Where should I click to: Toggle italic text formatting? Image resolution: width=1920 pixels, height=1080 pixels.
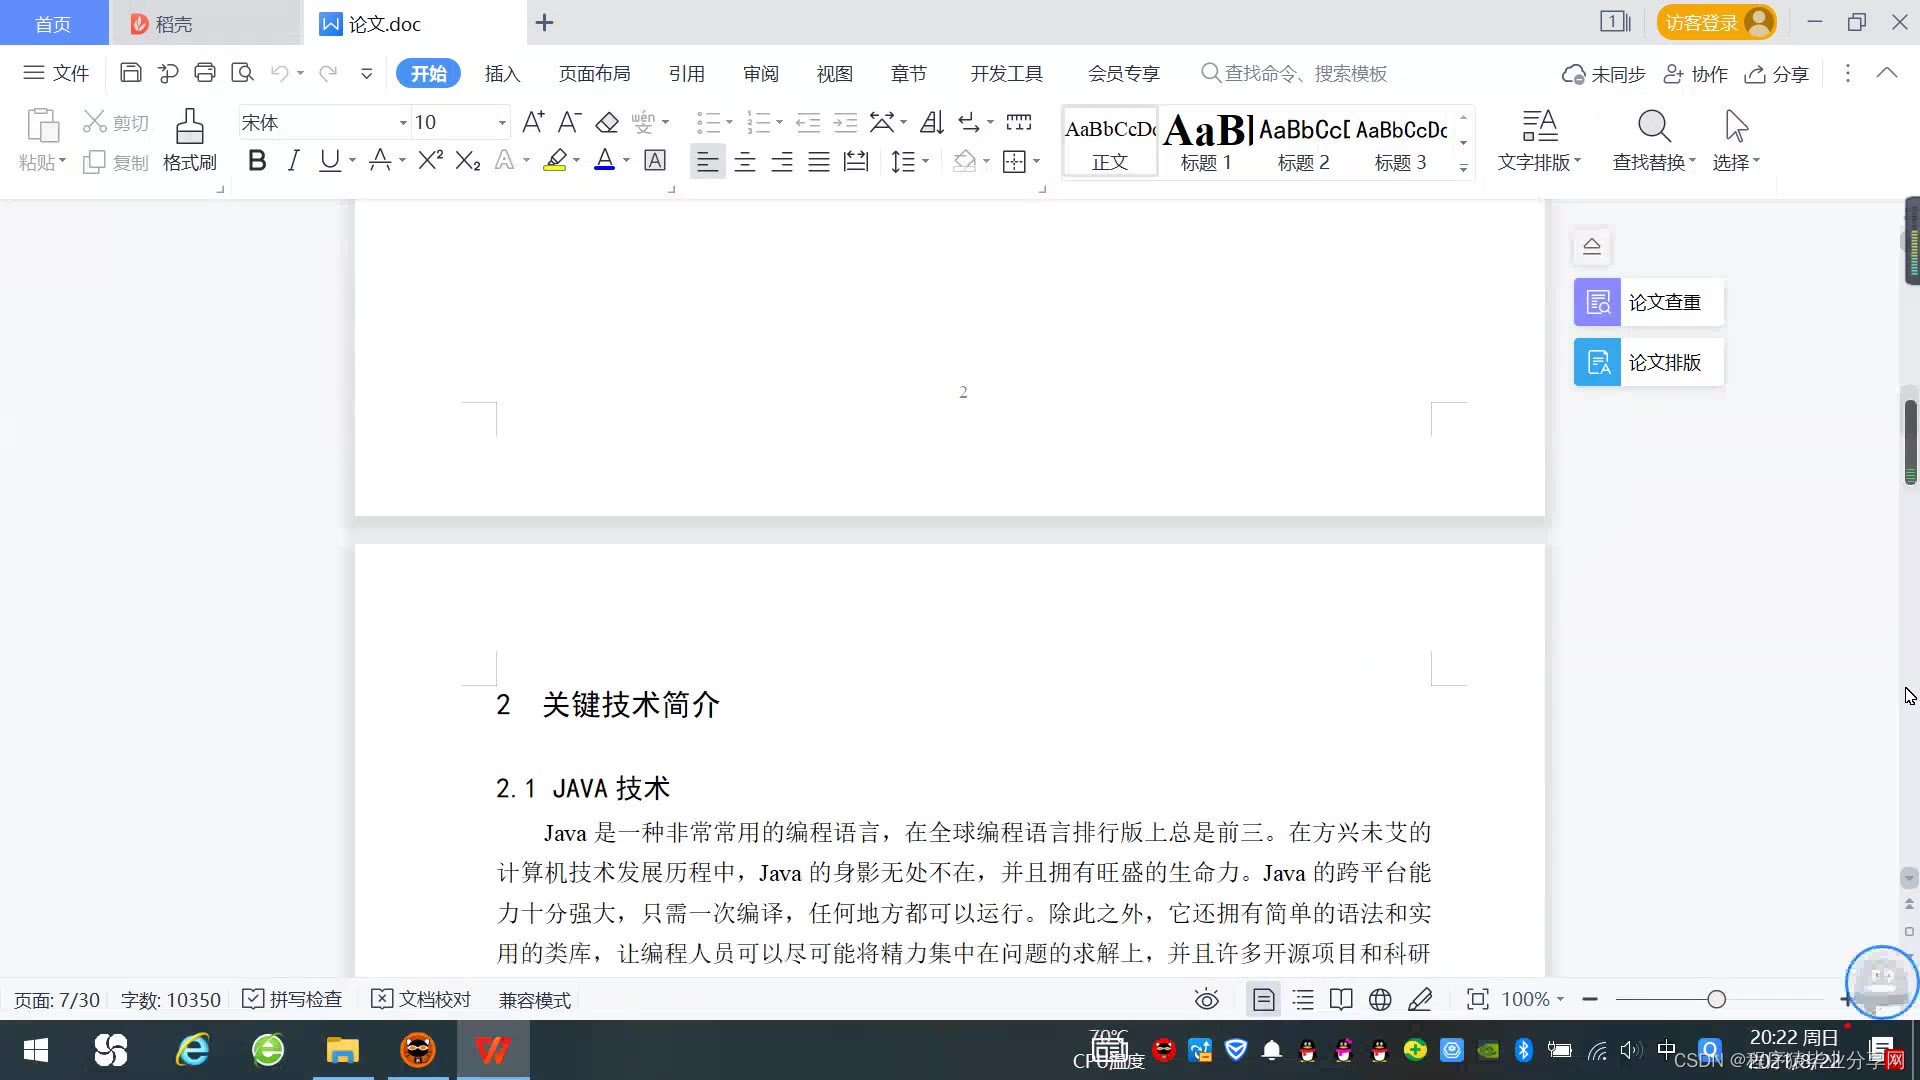coord(293,161)
